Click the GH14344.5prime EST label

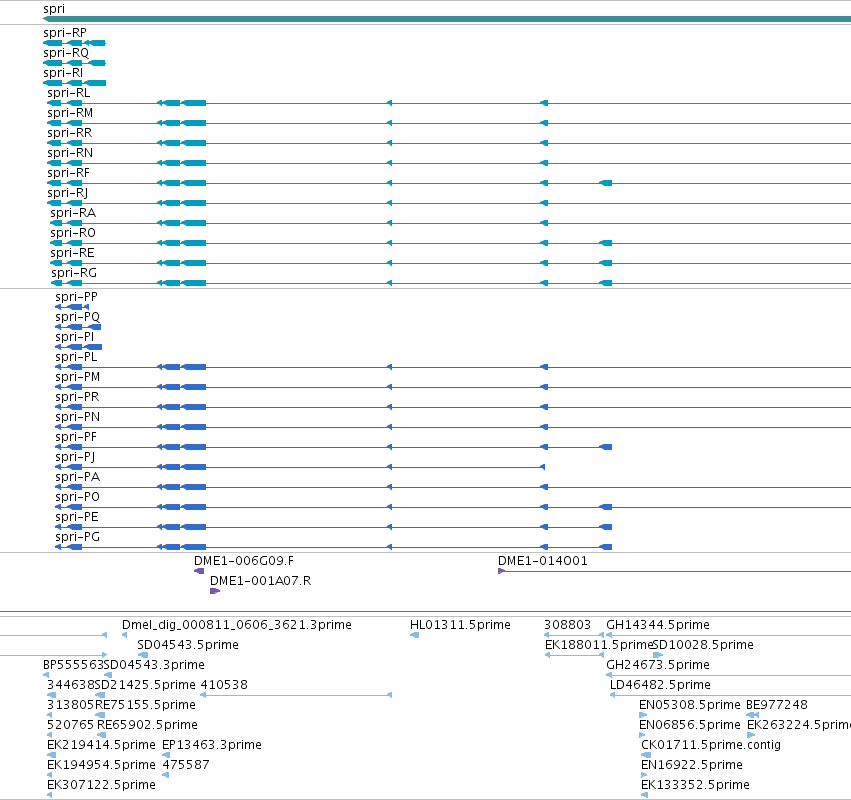coord(658,625)
